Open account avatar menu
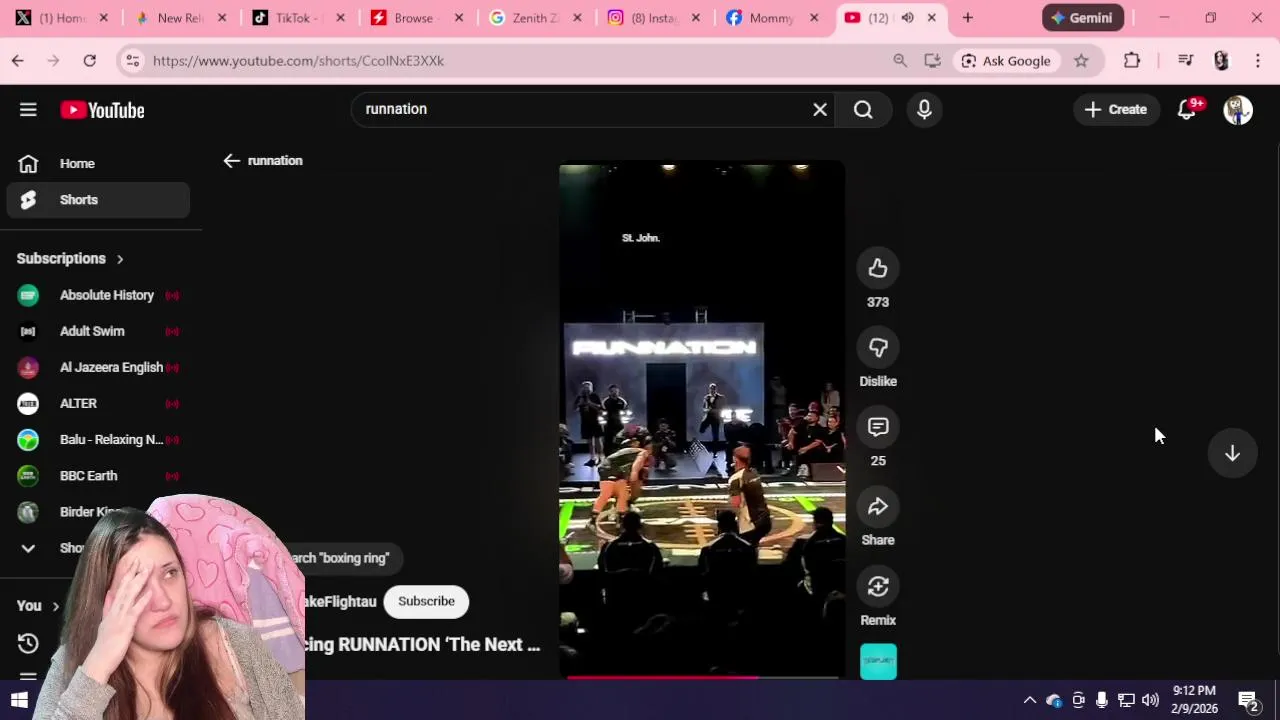This screenshot has height=720, width=1280. 1238,109
